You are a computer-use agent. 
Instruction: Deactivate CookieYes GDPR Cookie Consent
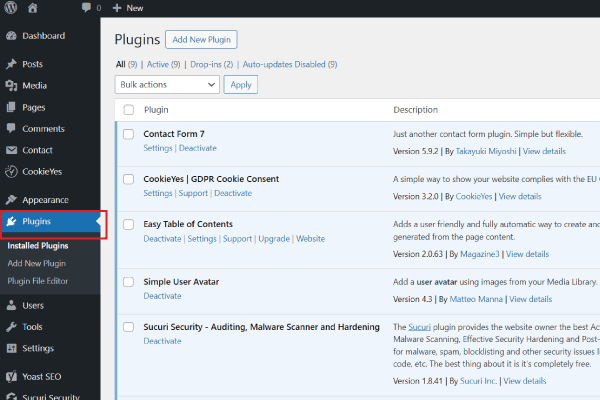point(233,193)
